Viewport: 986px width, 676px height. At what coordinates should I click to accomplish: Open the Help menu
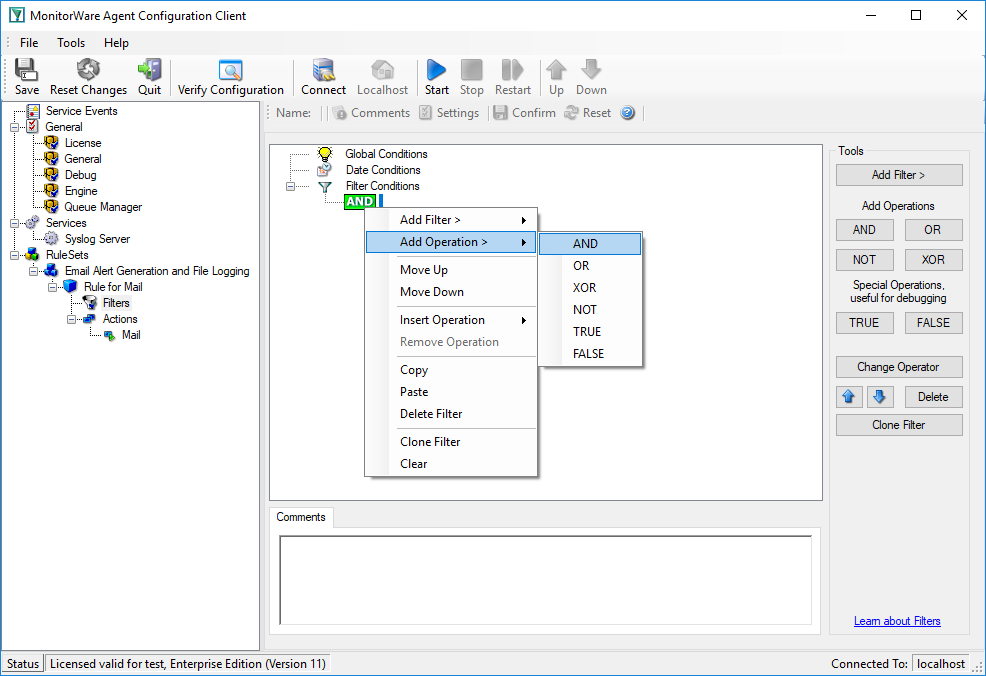tap(116, 43)
